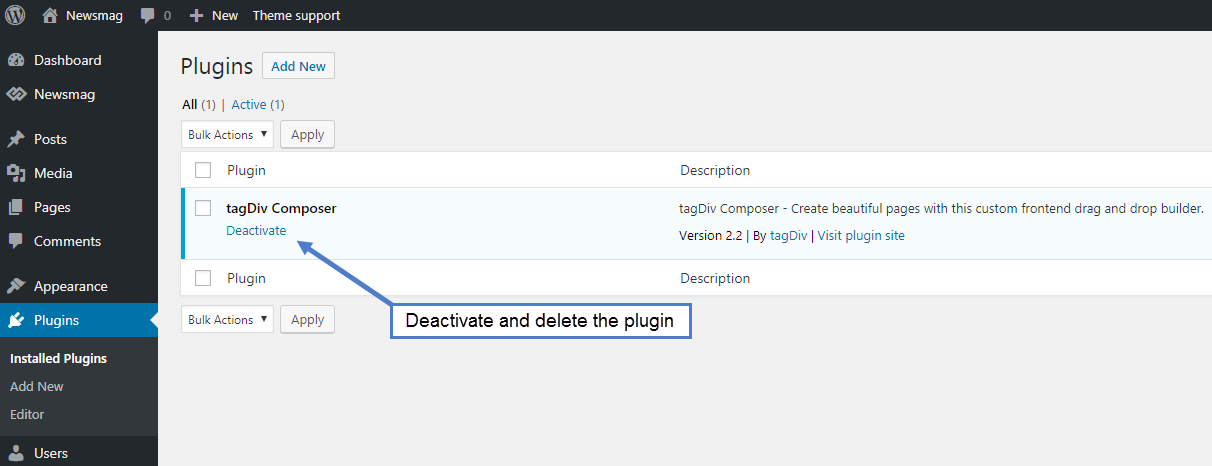Click the Comments speech bubble sidebar icon
1212x466 pixels.
(16, 241)
